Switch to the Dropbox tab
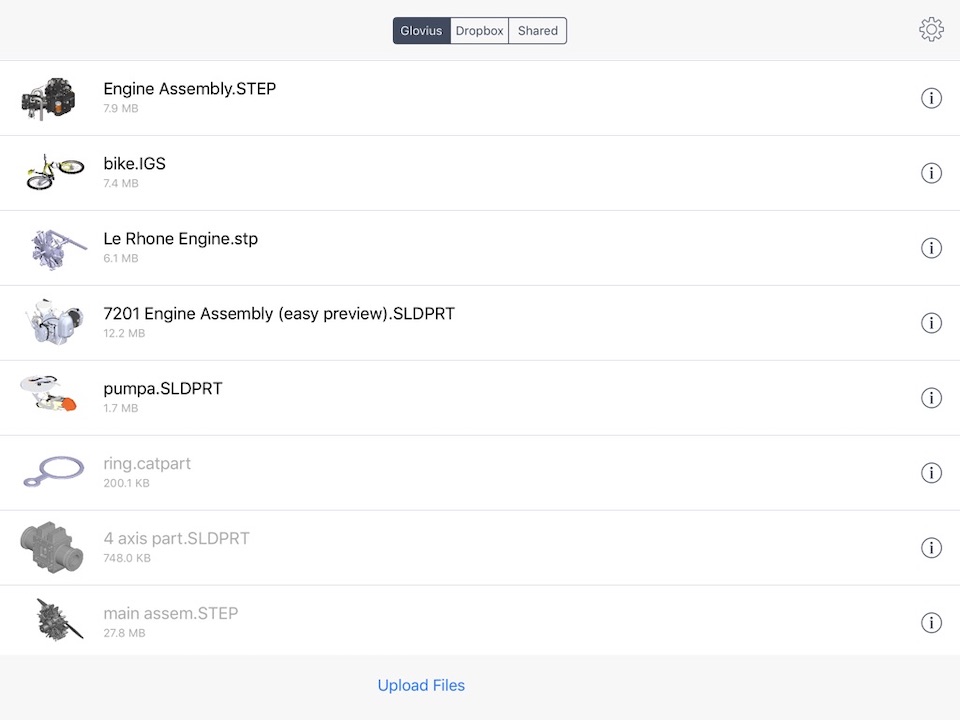Viewport: 960px width, 720px height. (479, 31)
